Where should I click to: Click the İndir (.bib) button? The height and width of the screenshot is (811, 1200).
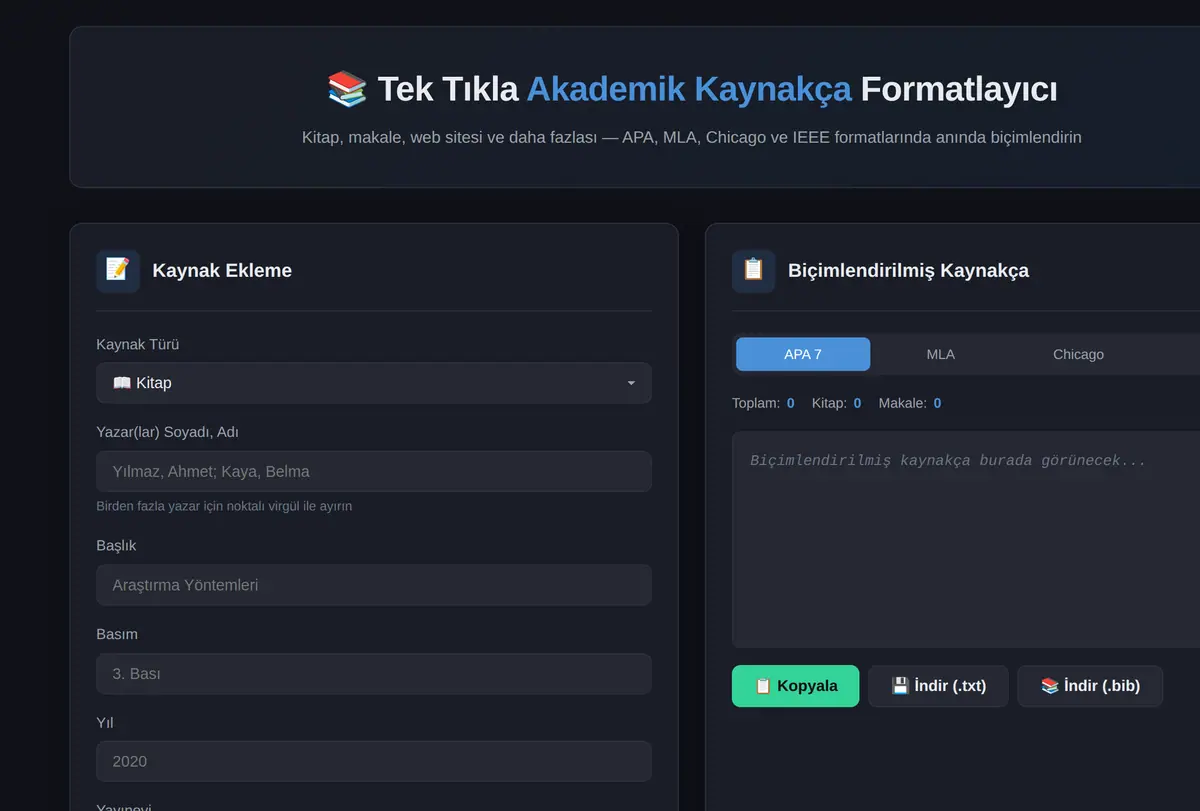(x=1090, y=686)
